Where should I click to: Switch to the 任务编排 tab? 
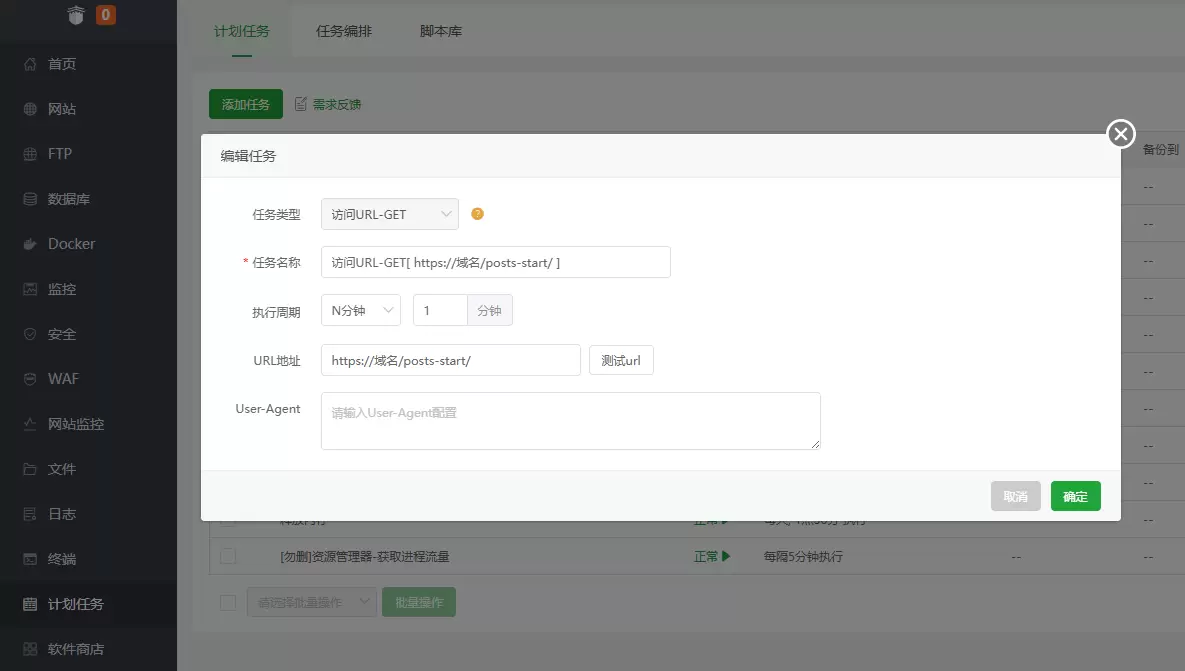click(x=344, y=31)
